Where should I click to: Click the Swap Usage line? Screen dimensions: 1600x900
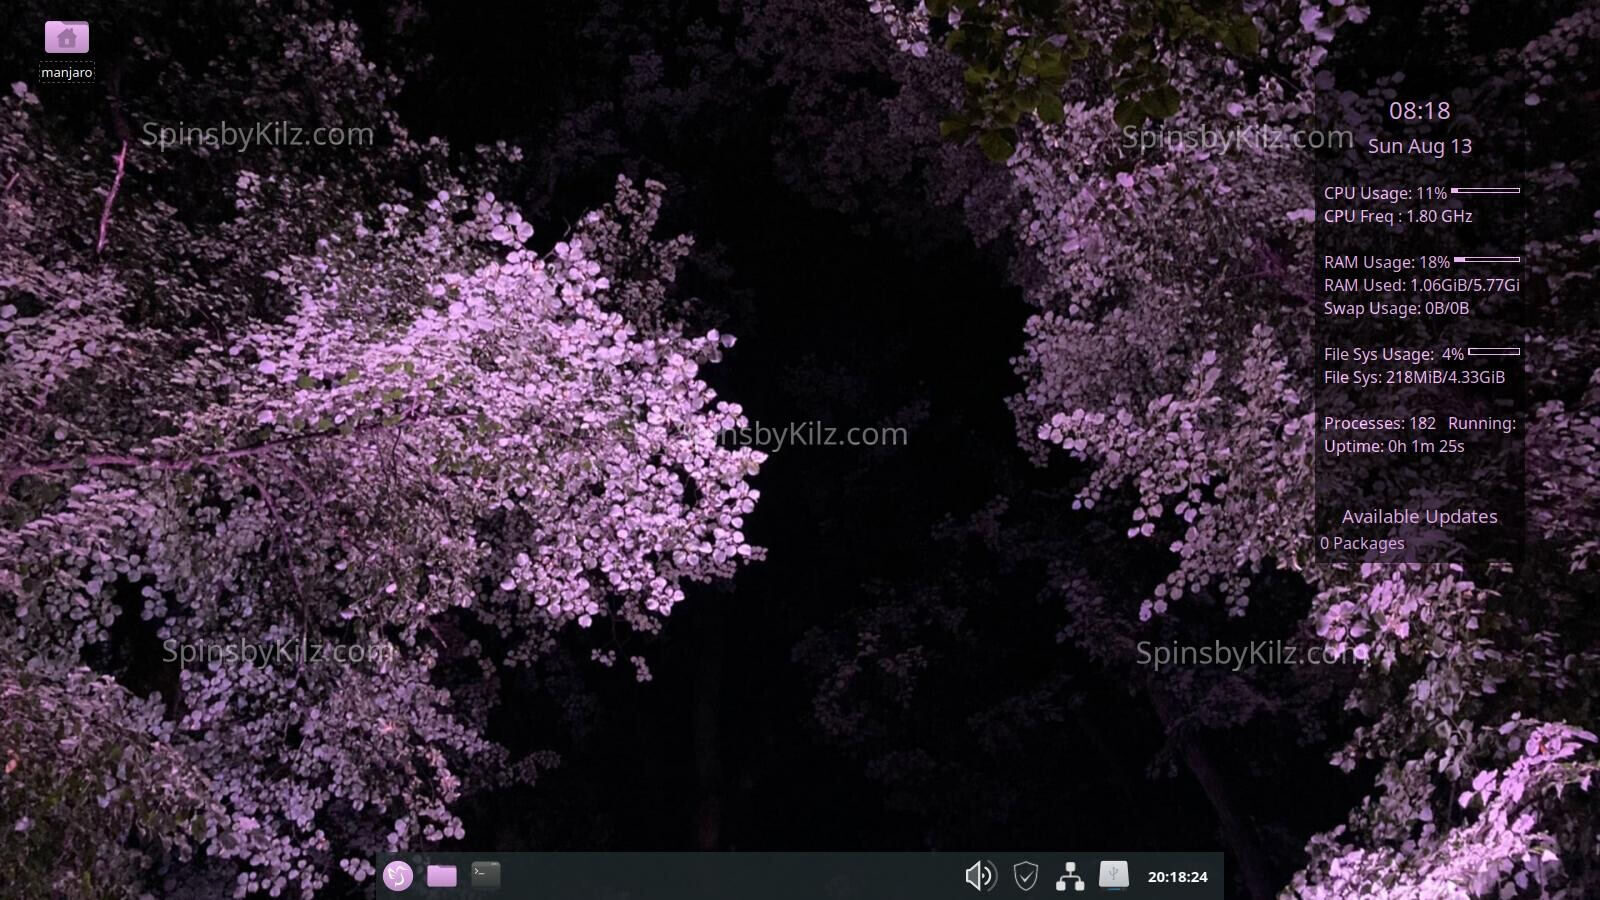[x=1396, y=309]
